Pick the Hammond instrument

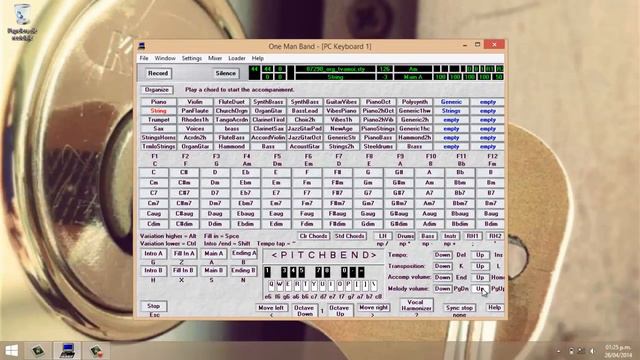point(232,147)
